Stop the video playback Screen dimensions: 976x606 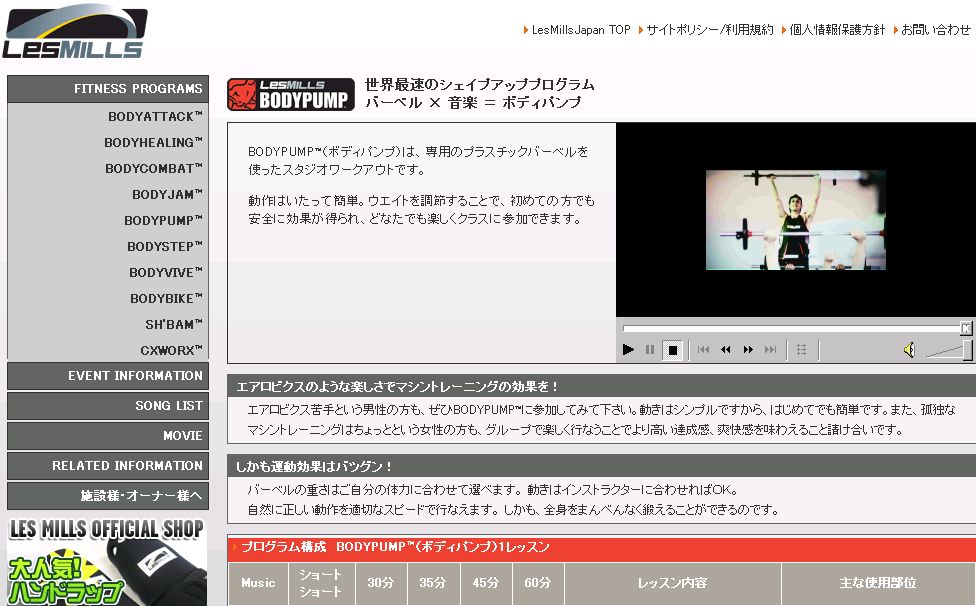tap(672, 350)
